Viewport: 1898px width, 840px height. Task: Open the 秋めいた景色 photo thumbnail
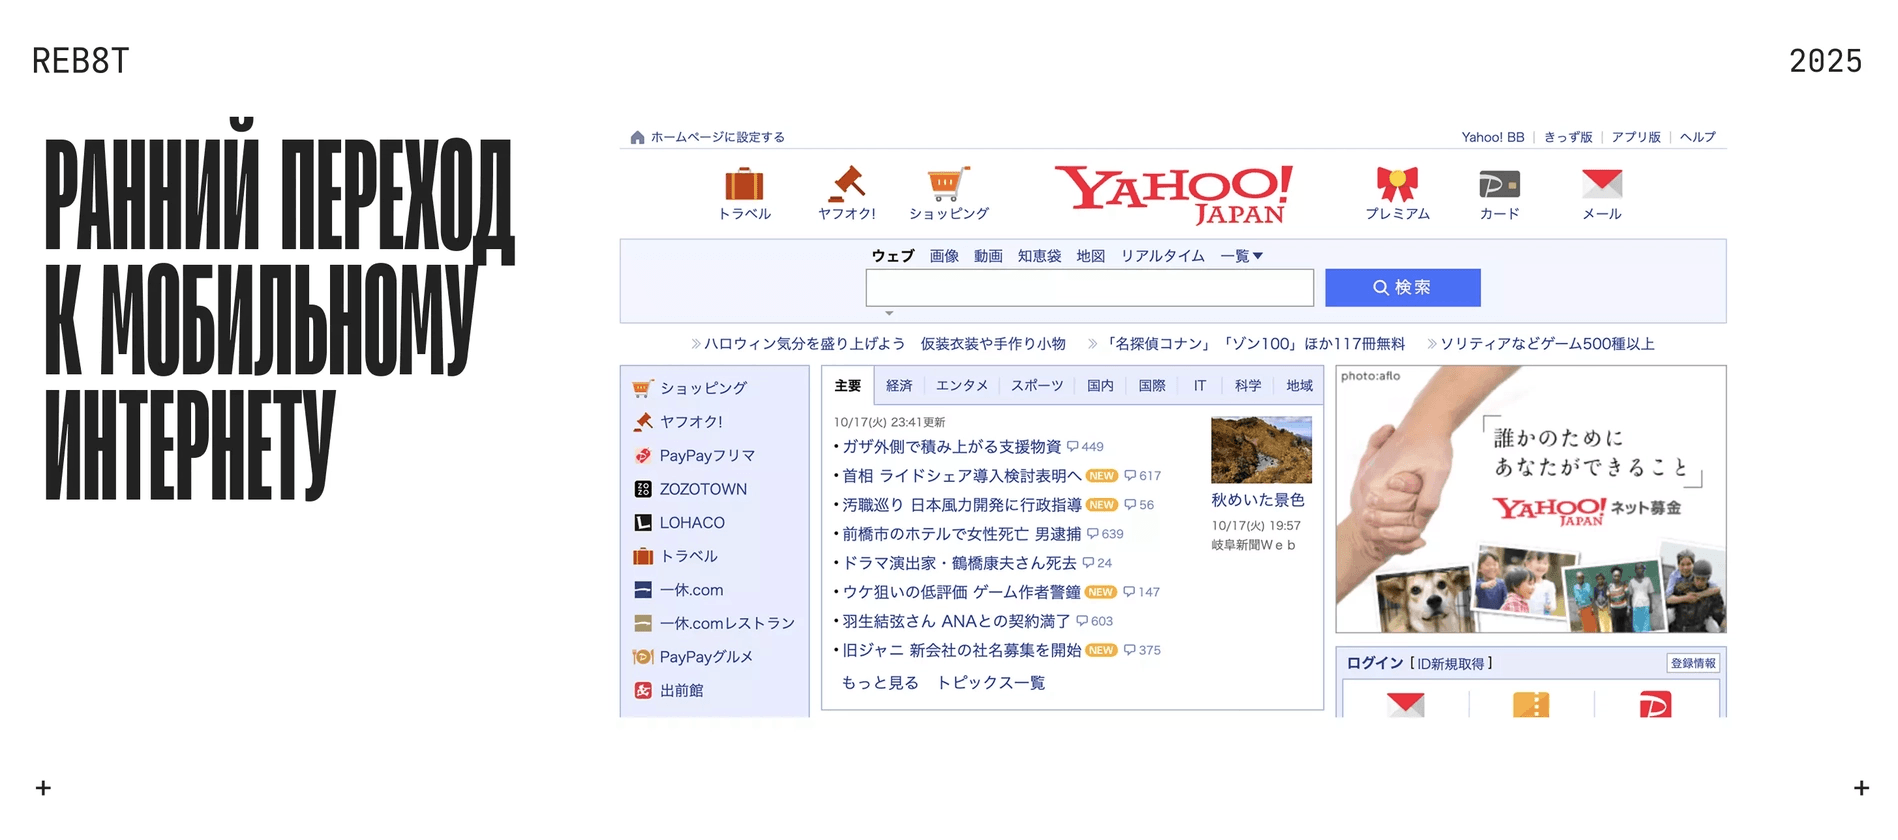pos(1261,450)
